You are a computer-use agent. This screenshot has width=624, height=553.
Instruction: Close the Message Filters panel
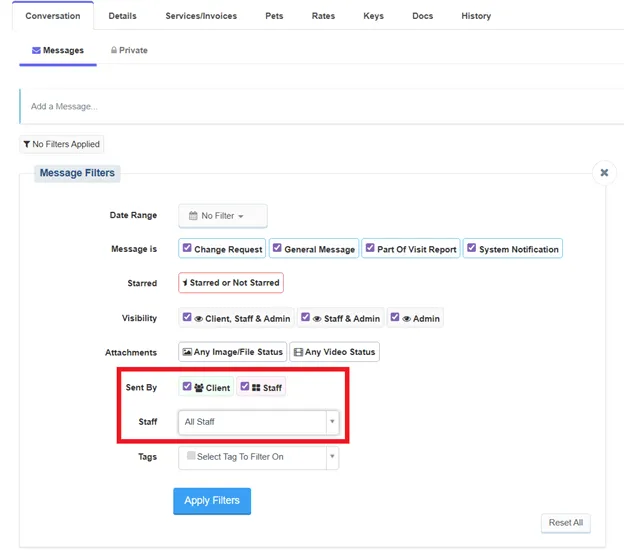[604, 173]
